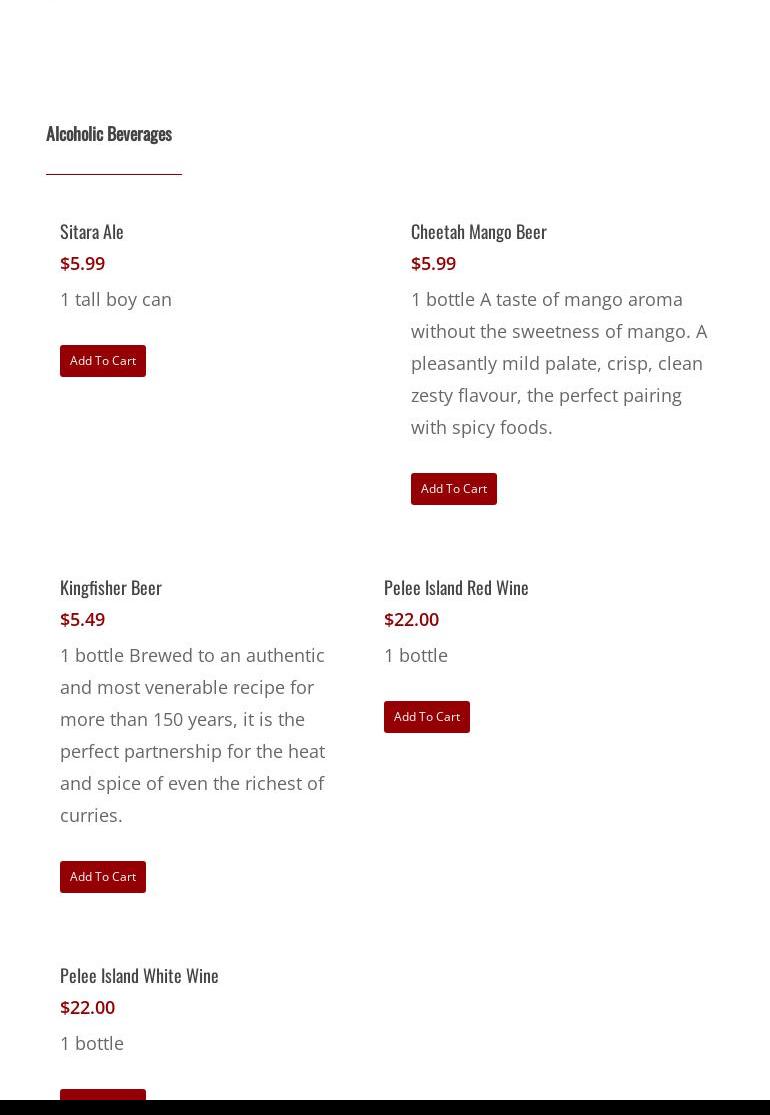Open the Sitara Ale item title
770x1115 pixels.
click(x=92, y=232)
